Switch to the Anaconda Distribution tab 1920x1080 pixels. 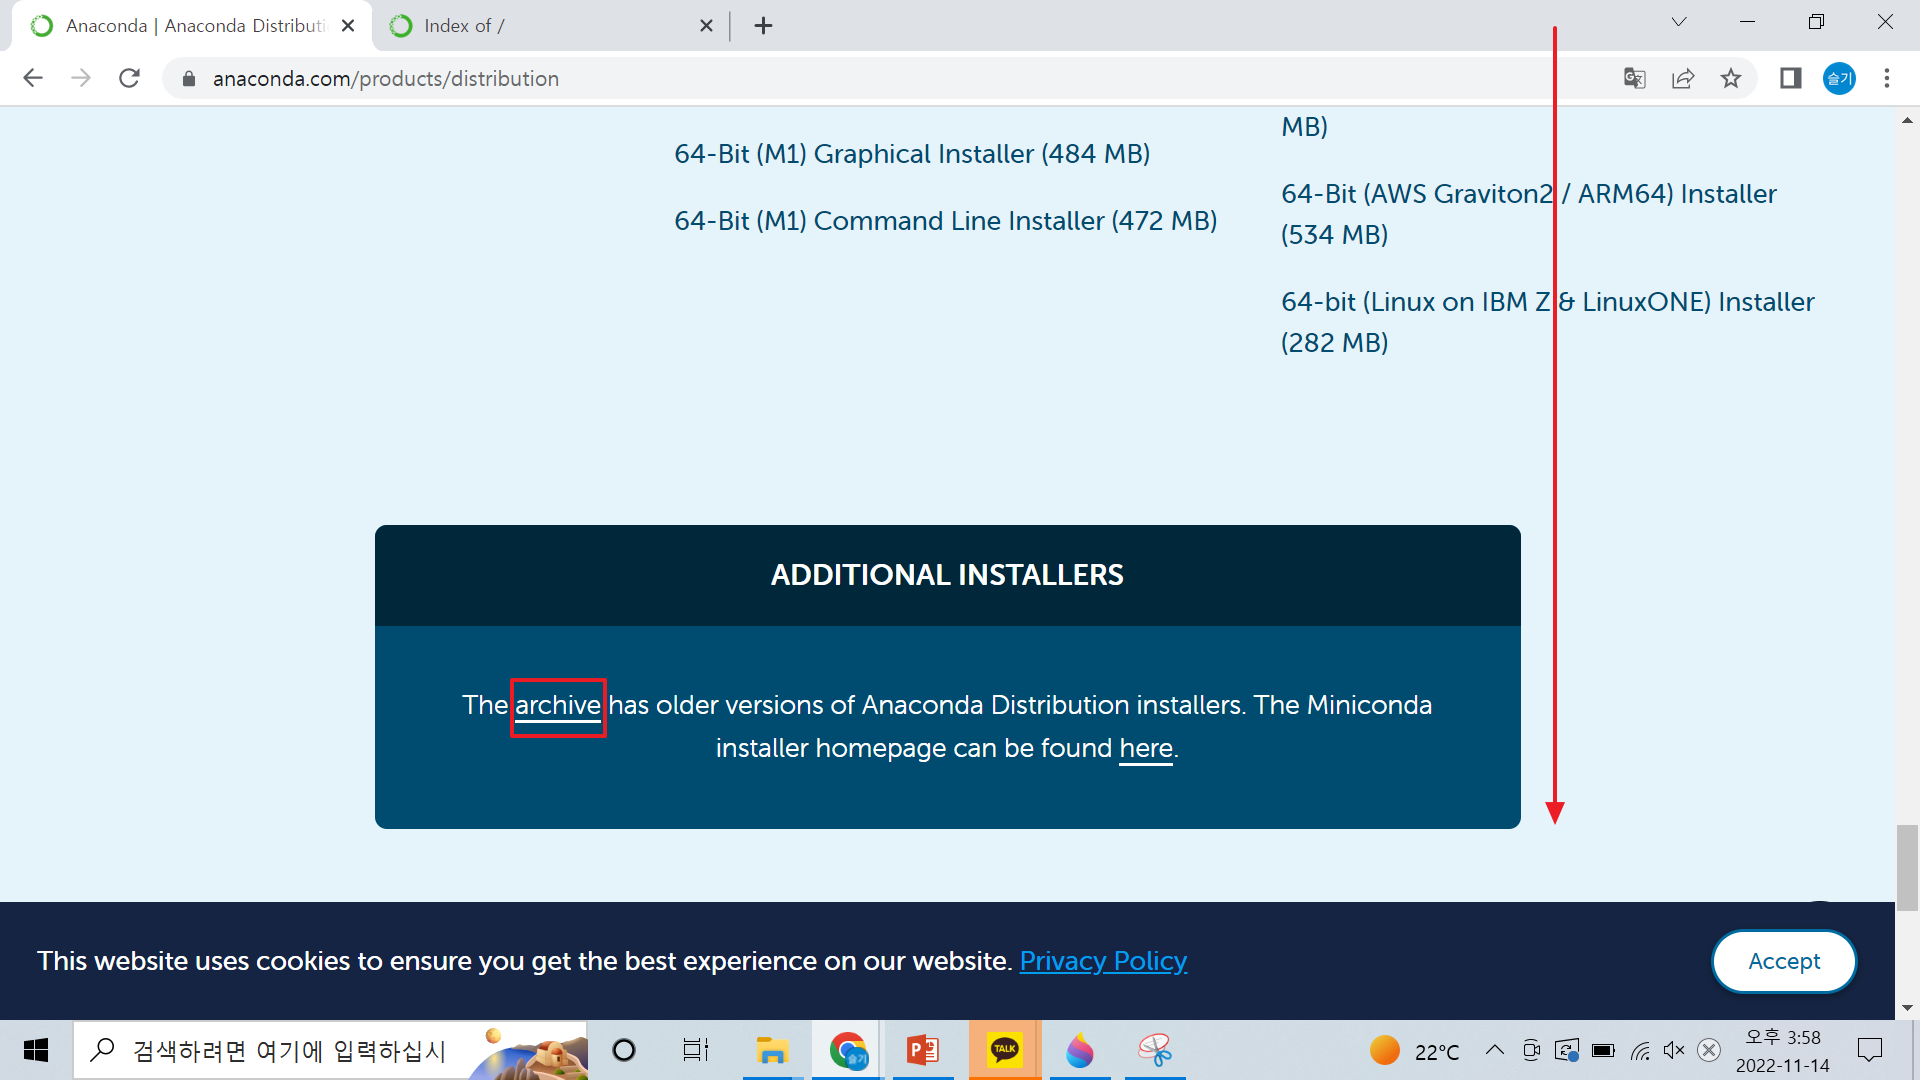pyautogui.click(x=193, y=26)
